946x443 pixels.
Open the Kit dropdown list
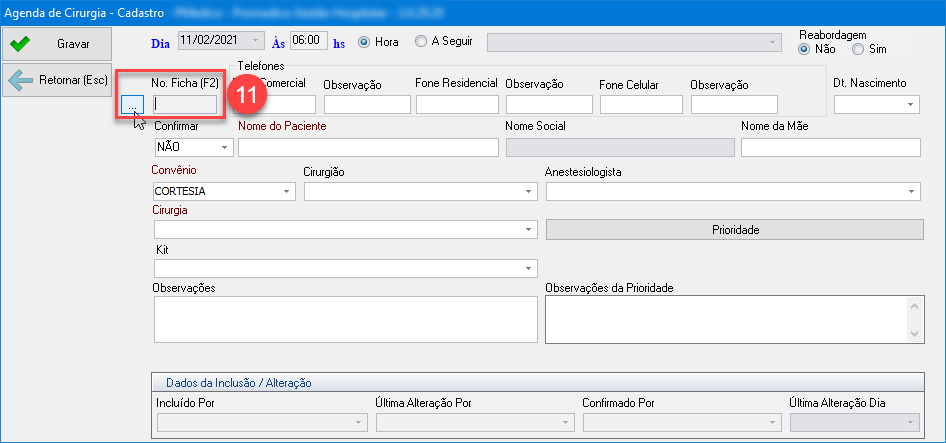tap(528, 268)
